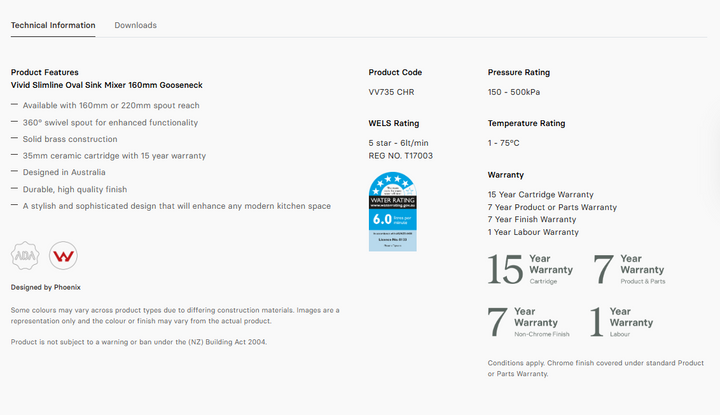Click the 7 Year Finish Warranty text line

click(x=532, y=219)
